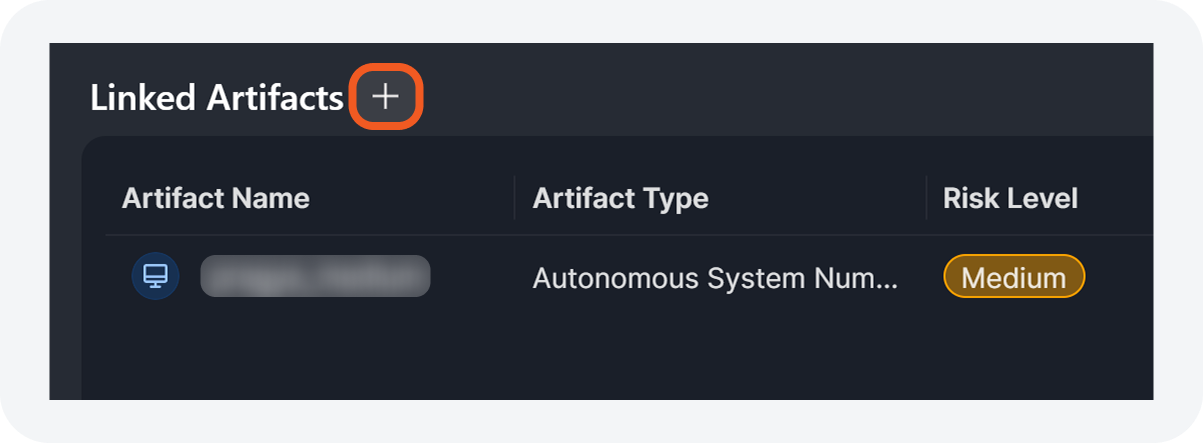Click the Autonomous System Num... type cell

714,278
